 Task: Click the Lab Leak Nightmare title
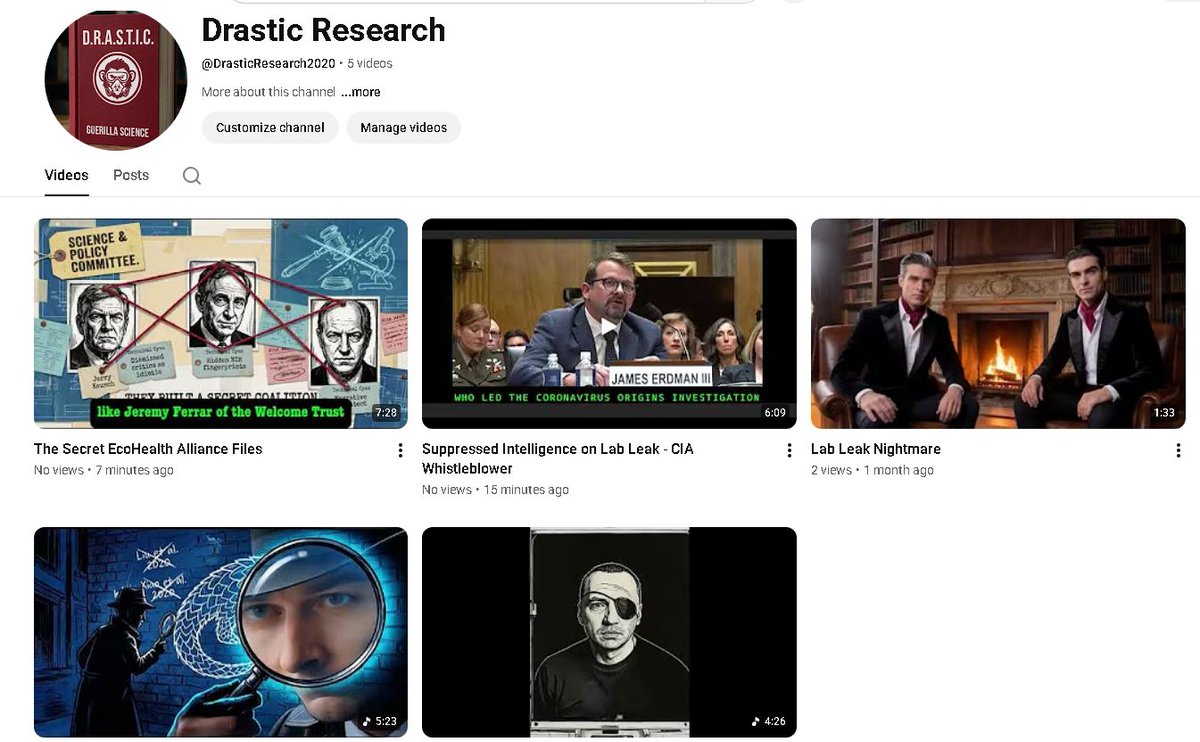(x=876, y=449)
